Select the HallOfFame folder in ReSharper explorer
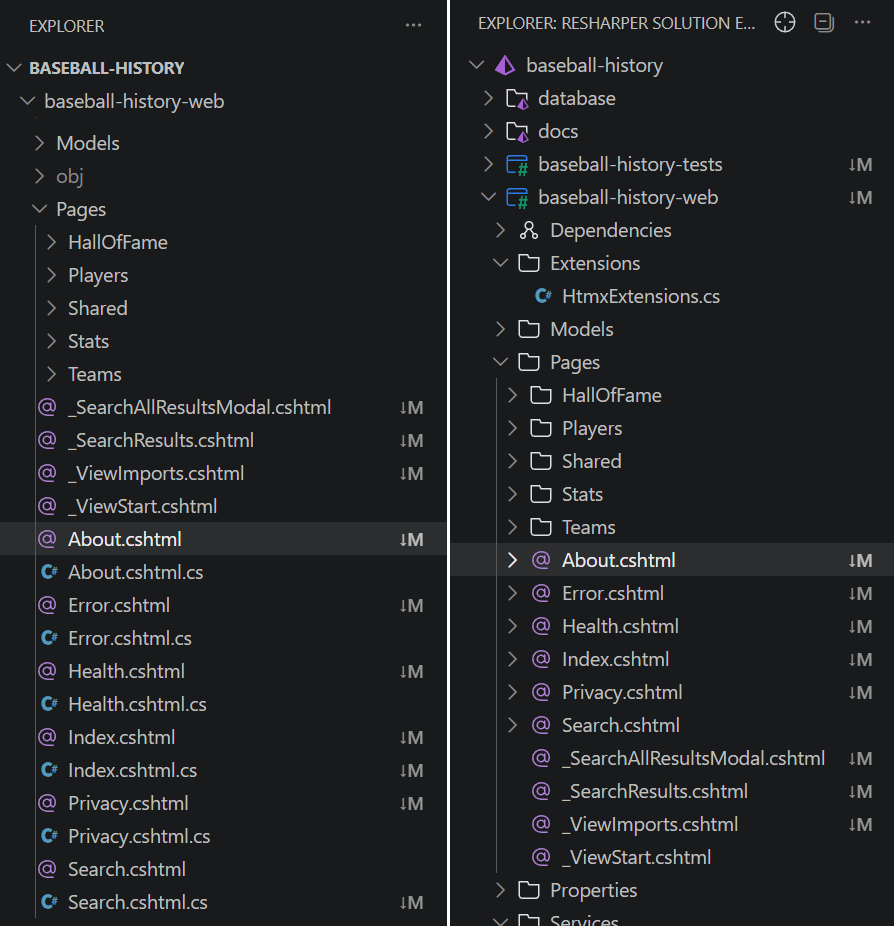Viewport: 894px width, 926px height. [x=611, y=396]
